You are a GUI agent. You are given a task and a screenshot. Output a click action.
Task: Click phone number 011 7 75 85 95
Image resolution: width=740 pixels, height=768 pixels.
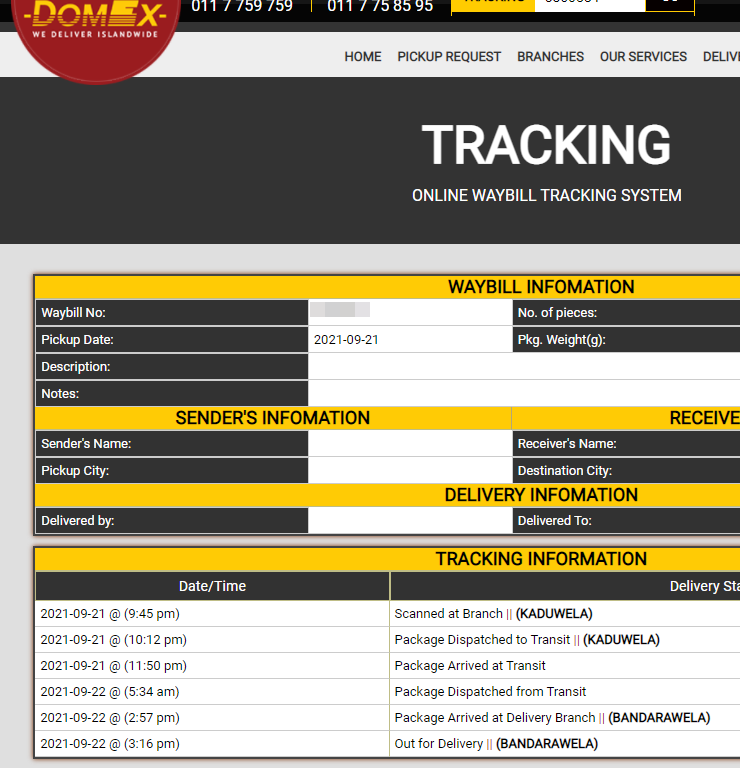pos(380,6)
